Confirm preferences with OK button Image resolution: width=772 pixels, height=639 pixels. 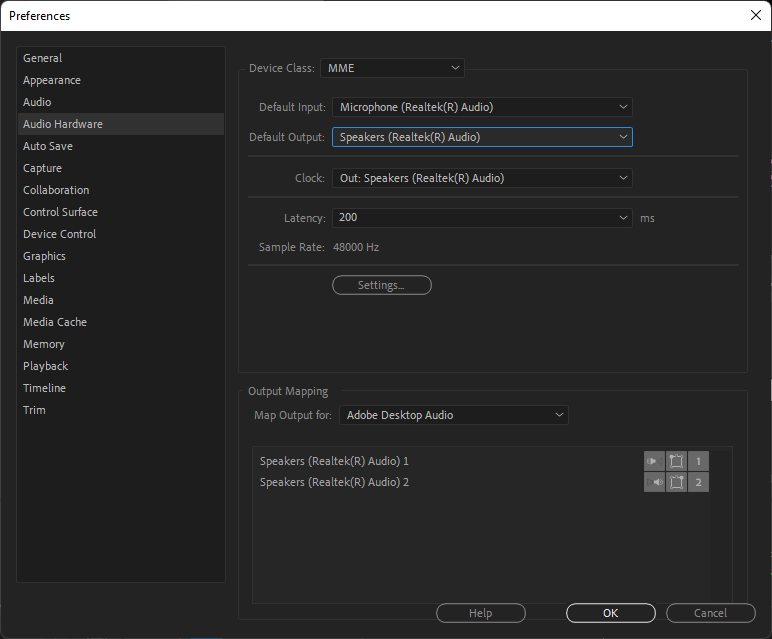pyautogui.click(x=611, y=613)
